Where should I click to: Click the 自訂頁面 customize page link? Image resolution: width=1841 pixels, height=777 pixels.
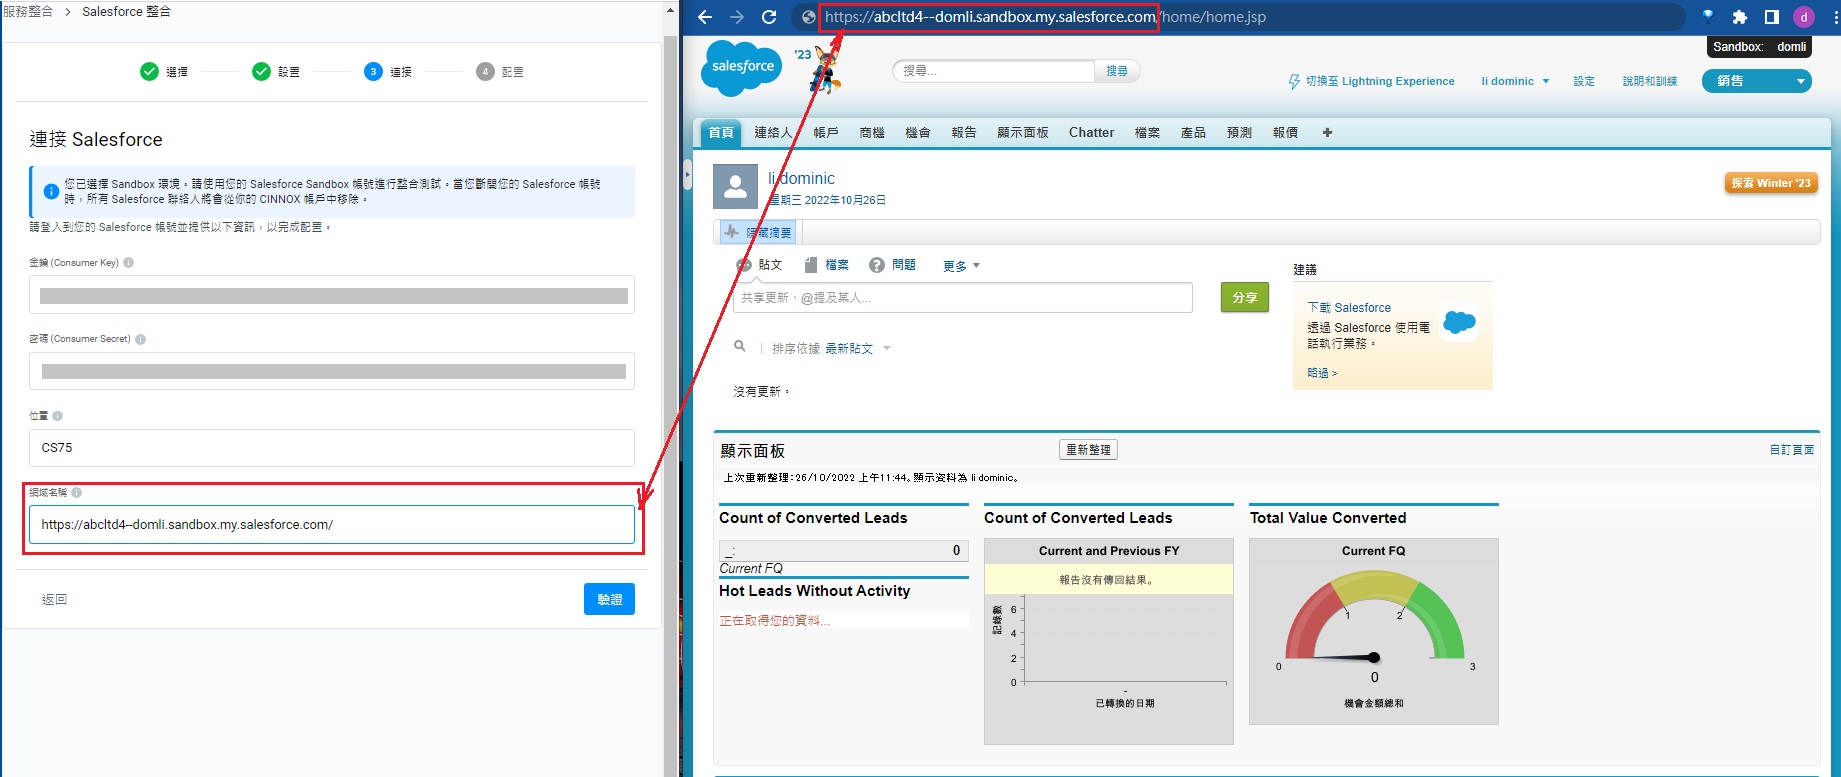(x=1792, y=450)
